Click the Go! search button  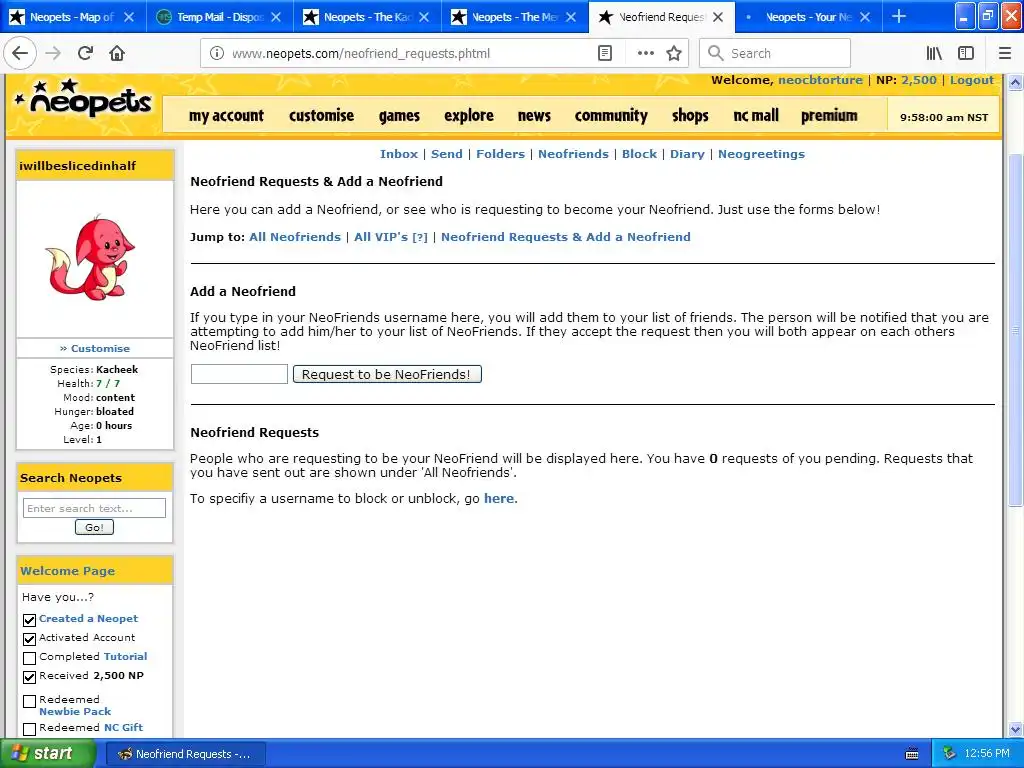[x=94, y=527]
